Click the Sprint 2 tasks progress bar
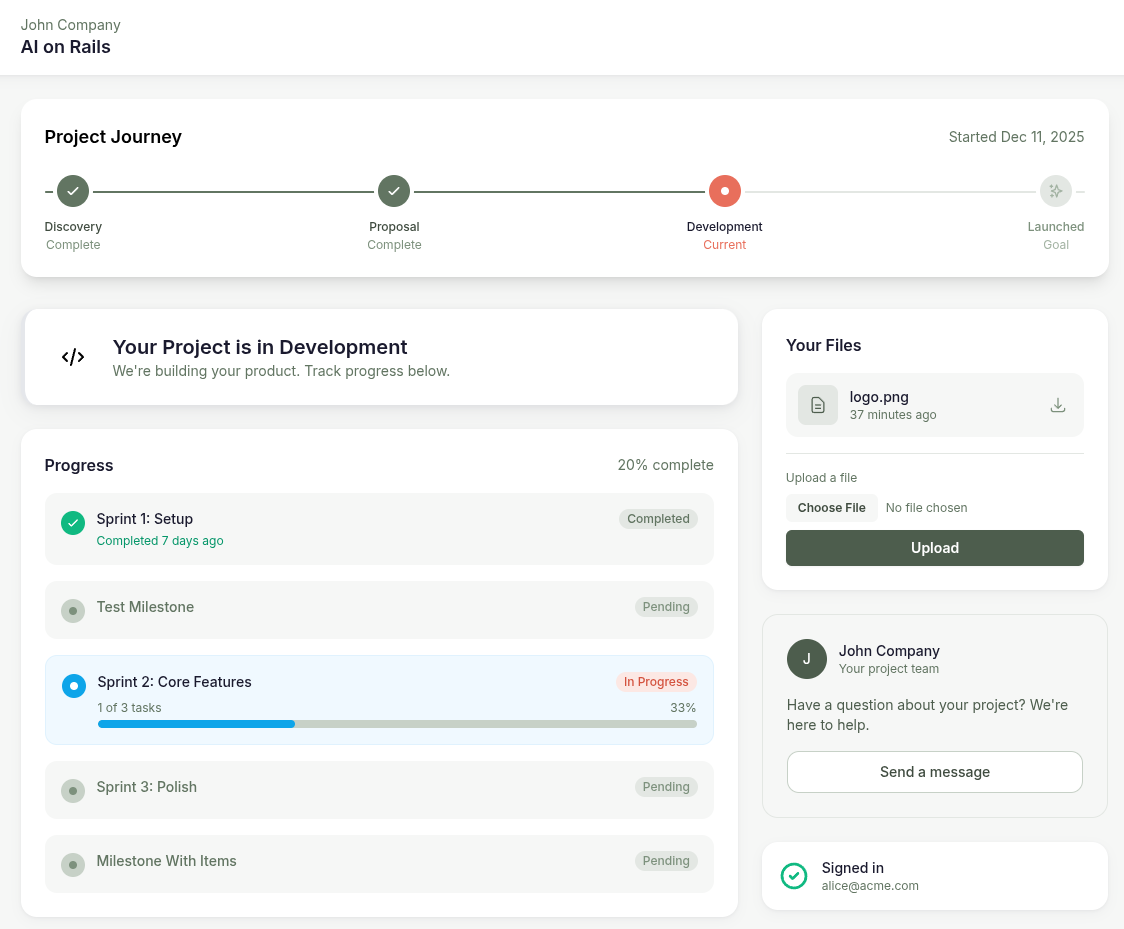The image size is (1124, 929). [397, 724]
